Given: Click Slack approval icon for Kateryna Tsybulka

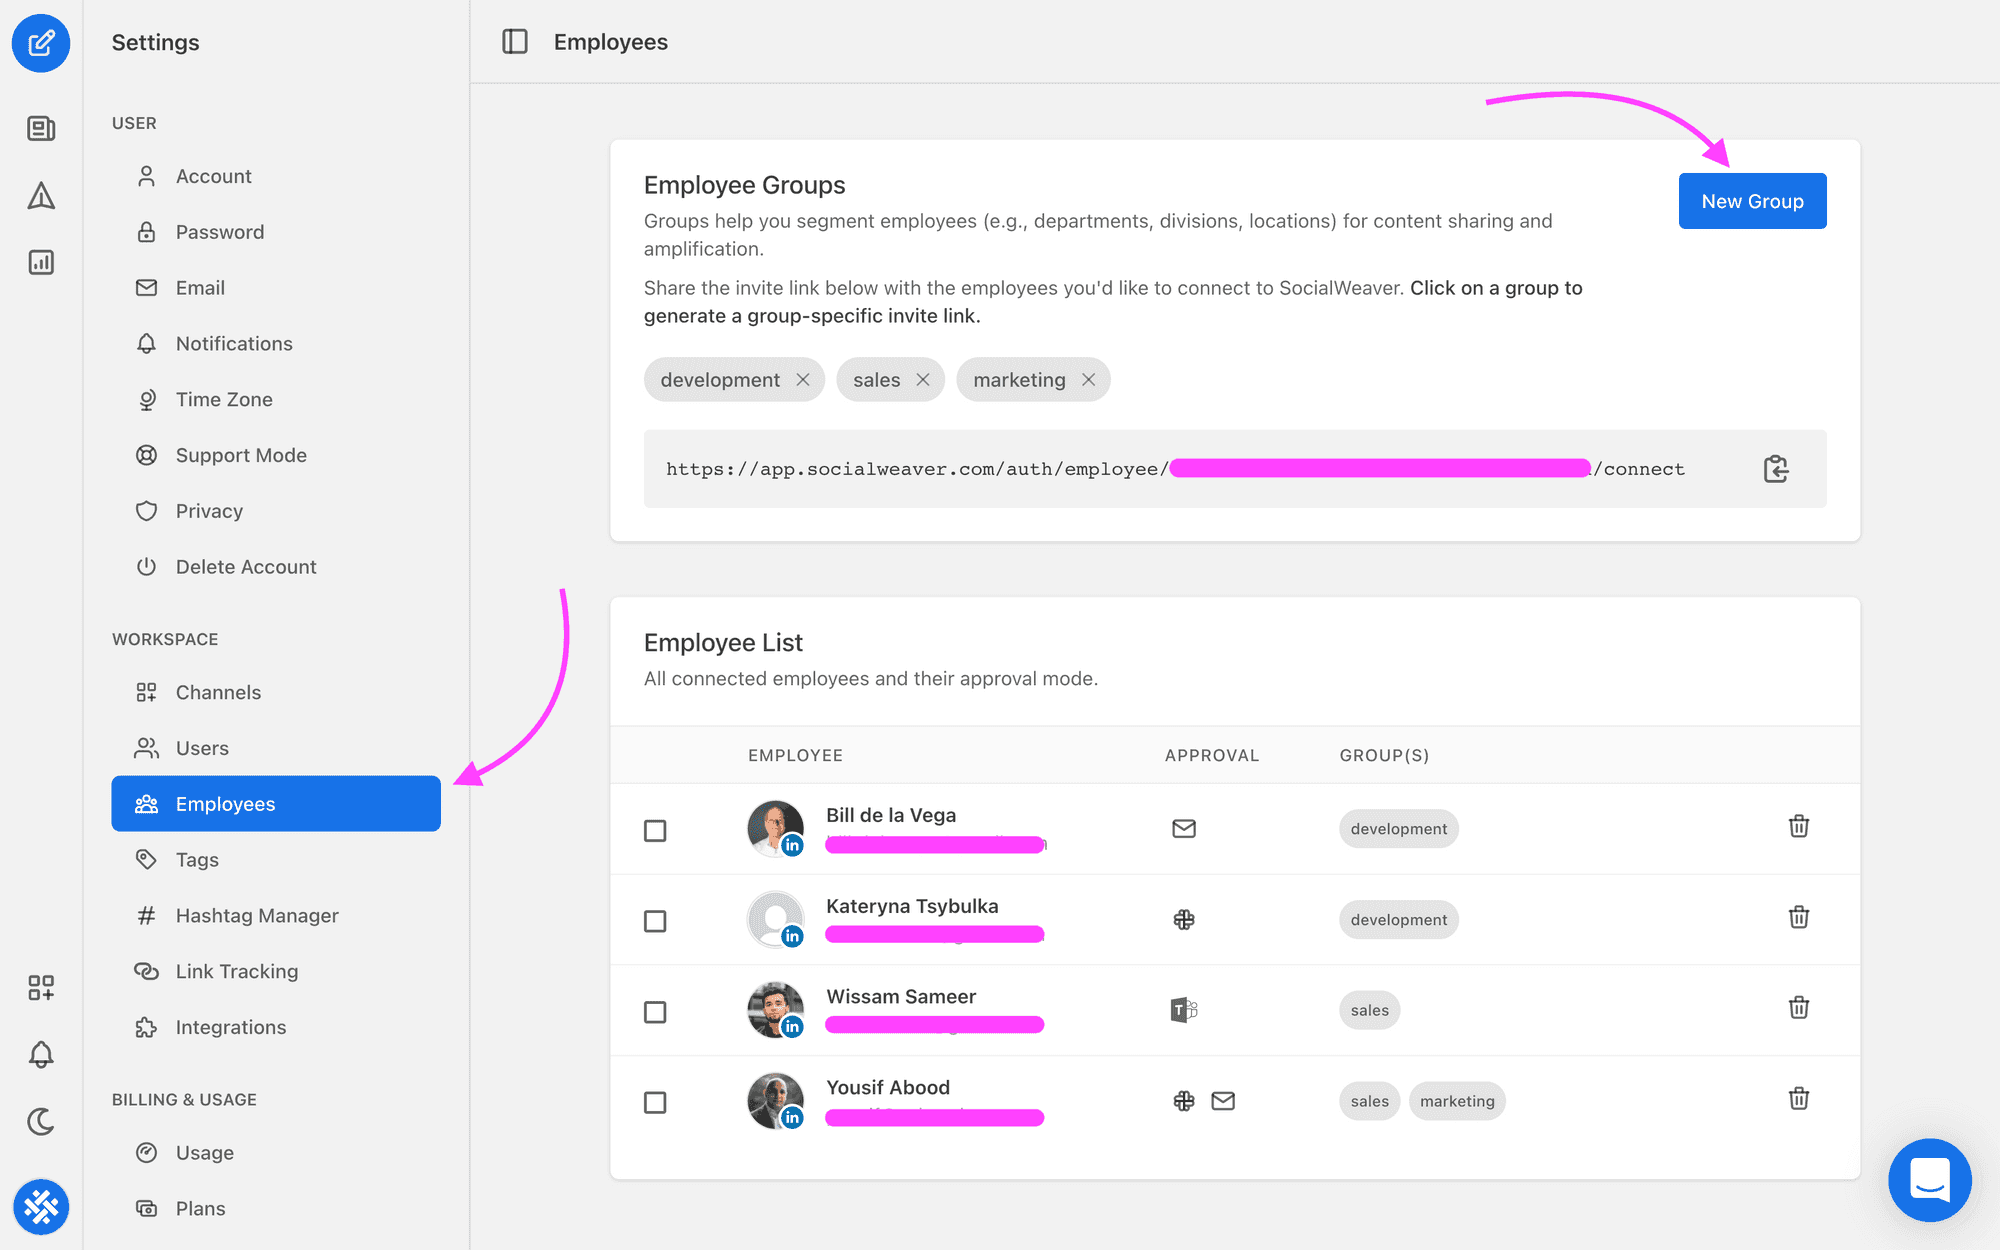Looking at the screenshot, I should click(1184, 919).
